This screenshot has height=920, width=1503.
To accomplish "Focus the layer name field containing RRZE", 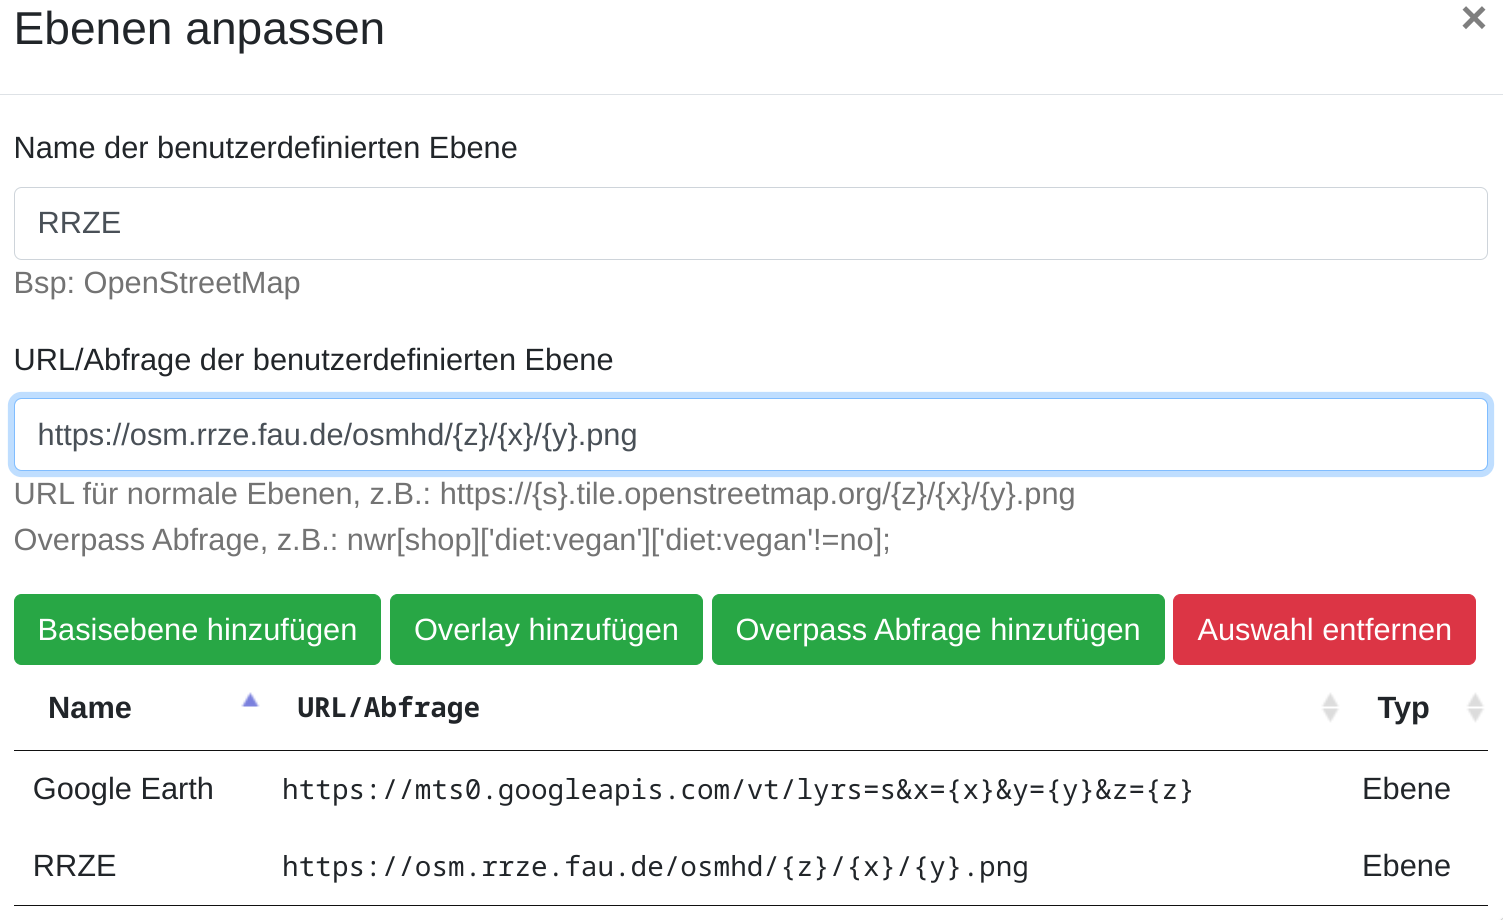I will coord(750,223).
